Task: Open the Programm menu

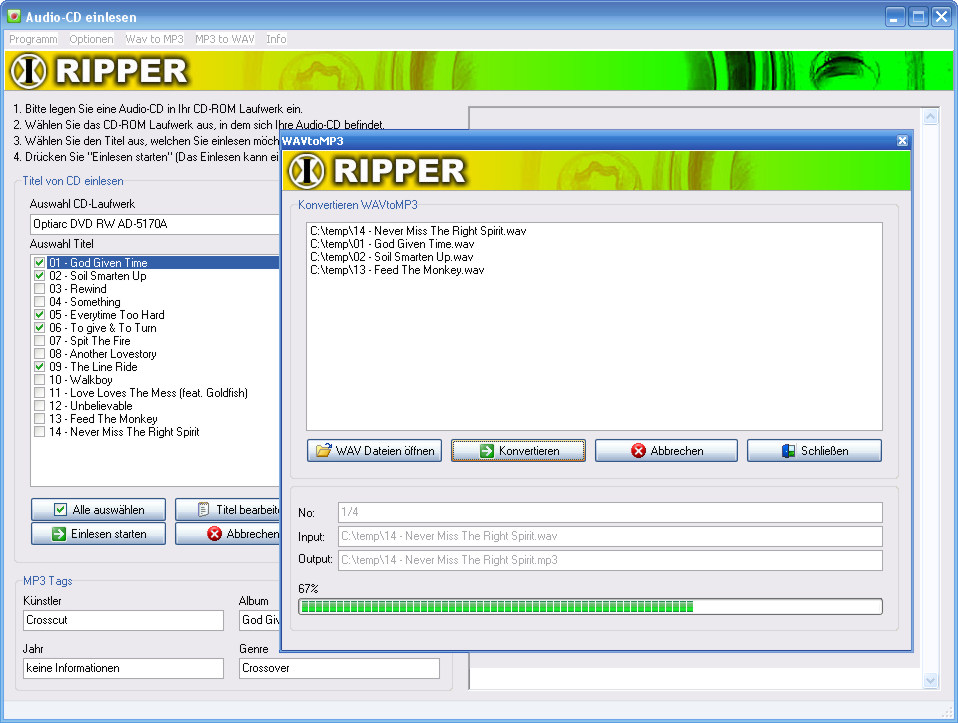Action: (33, 39)
